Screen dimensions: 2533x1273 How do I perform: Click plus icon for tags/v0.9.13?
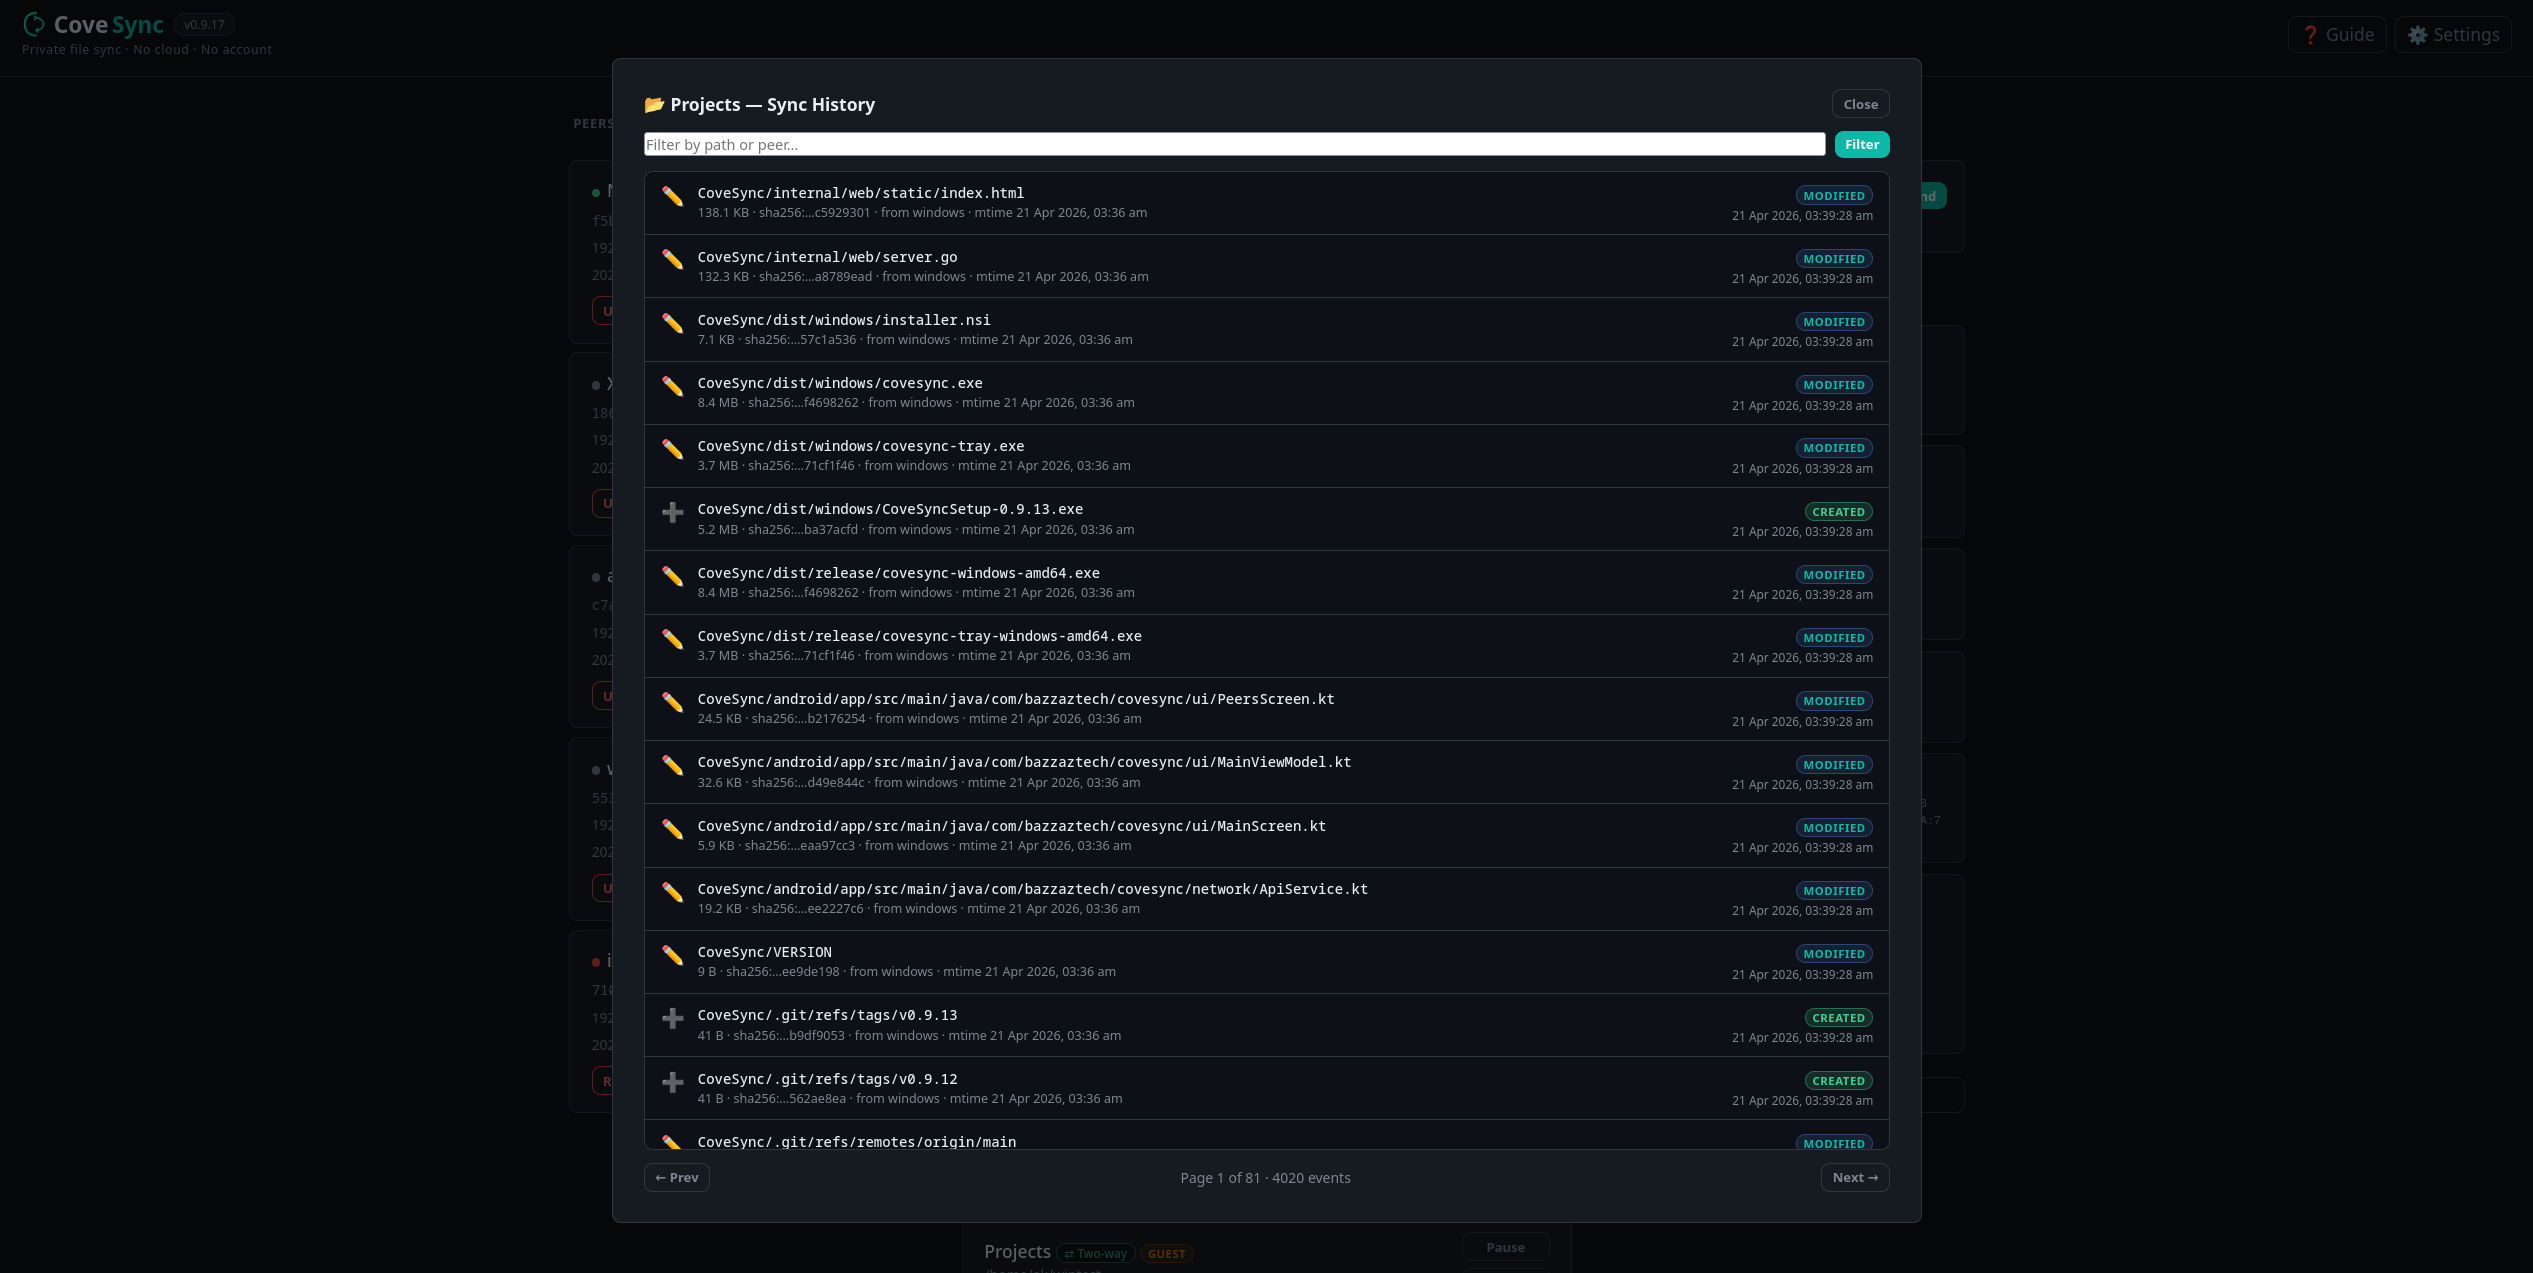[673, 1019]
